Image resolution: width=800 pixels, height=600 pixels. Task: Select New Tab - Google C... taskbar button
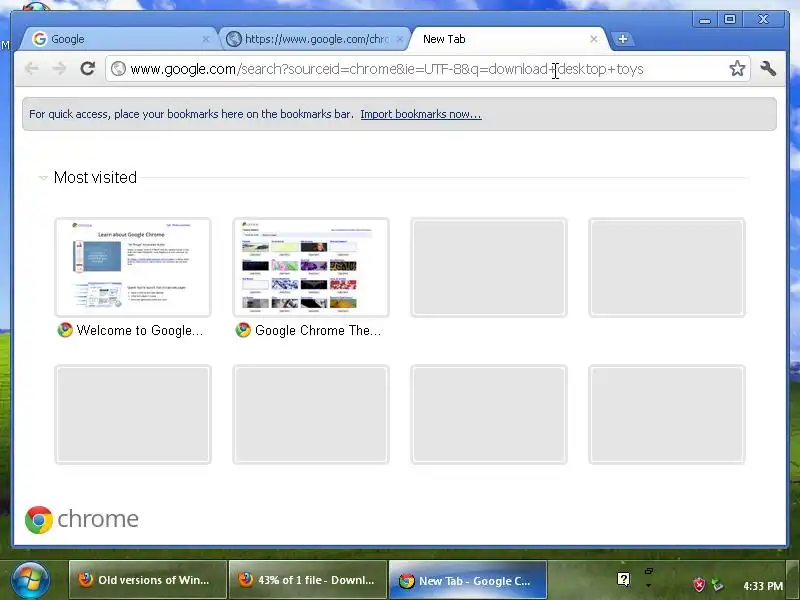[x=468, y=580]
